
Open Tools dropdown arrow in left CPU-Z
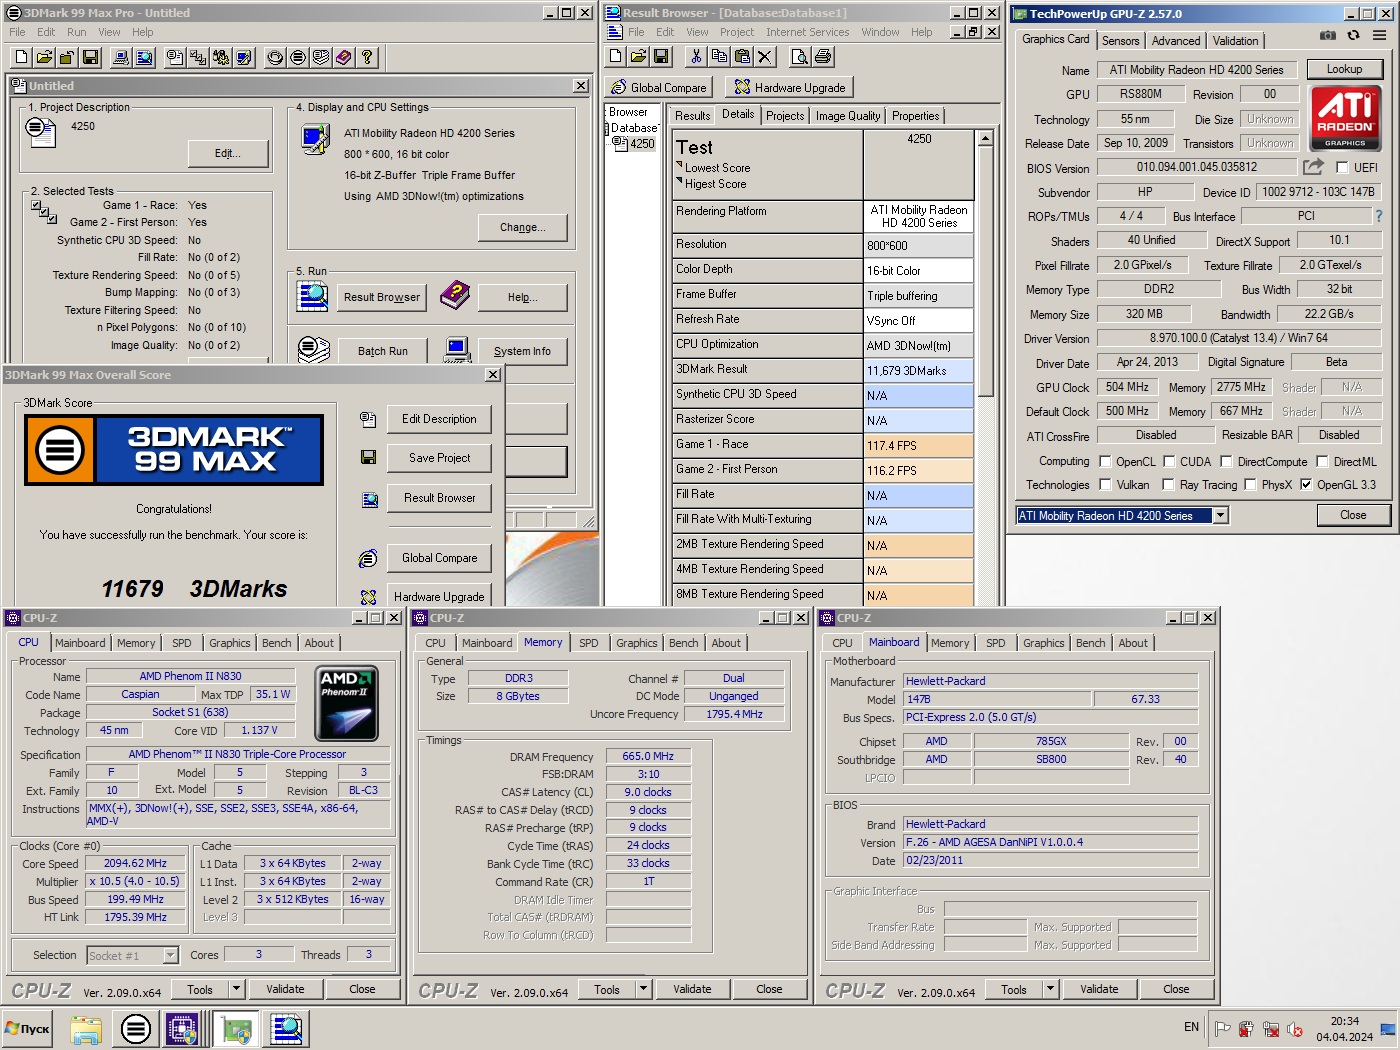237,989
